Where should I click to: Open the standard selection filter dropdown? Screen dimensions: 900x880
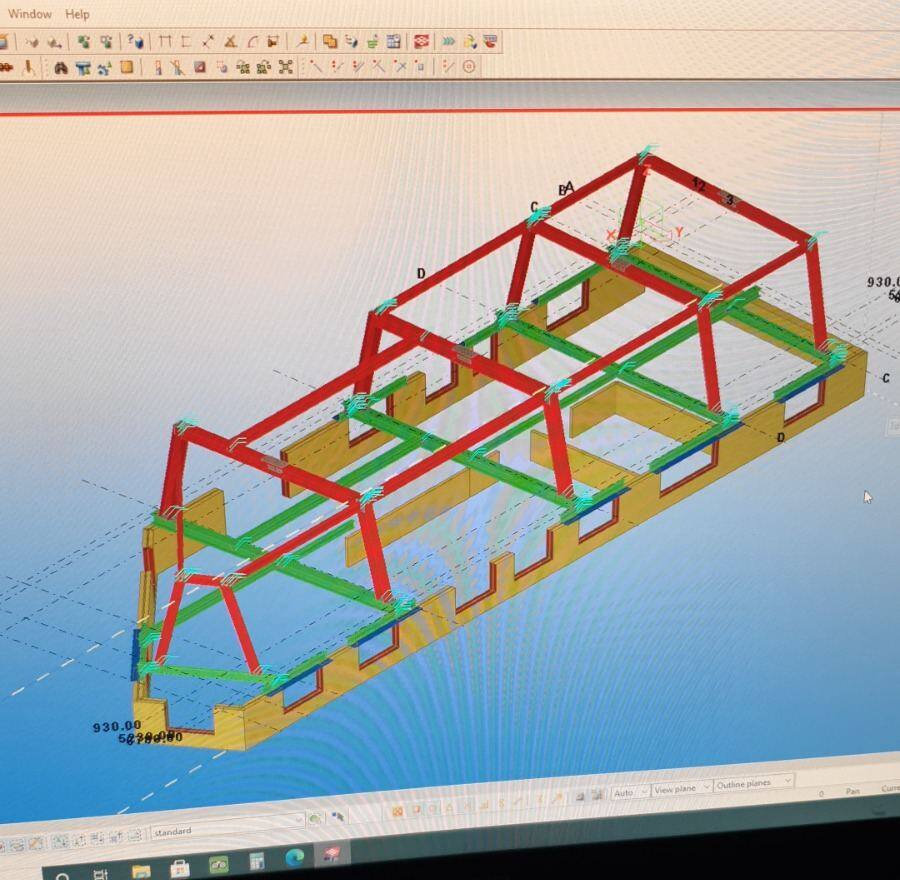pos(227,827)
